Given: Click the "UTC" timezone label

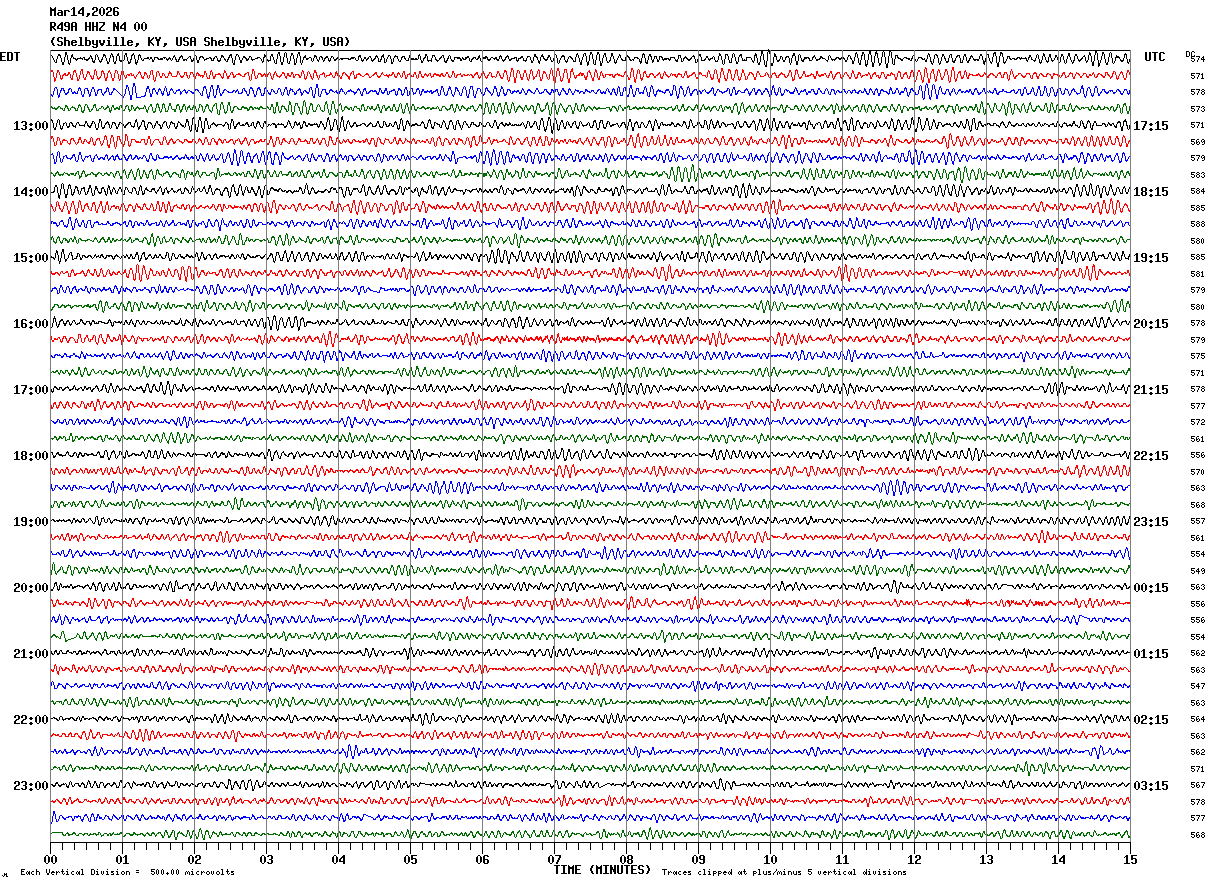Looking at the screenshot, I should 1155,57.
